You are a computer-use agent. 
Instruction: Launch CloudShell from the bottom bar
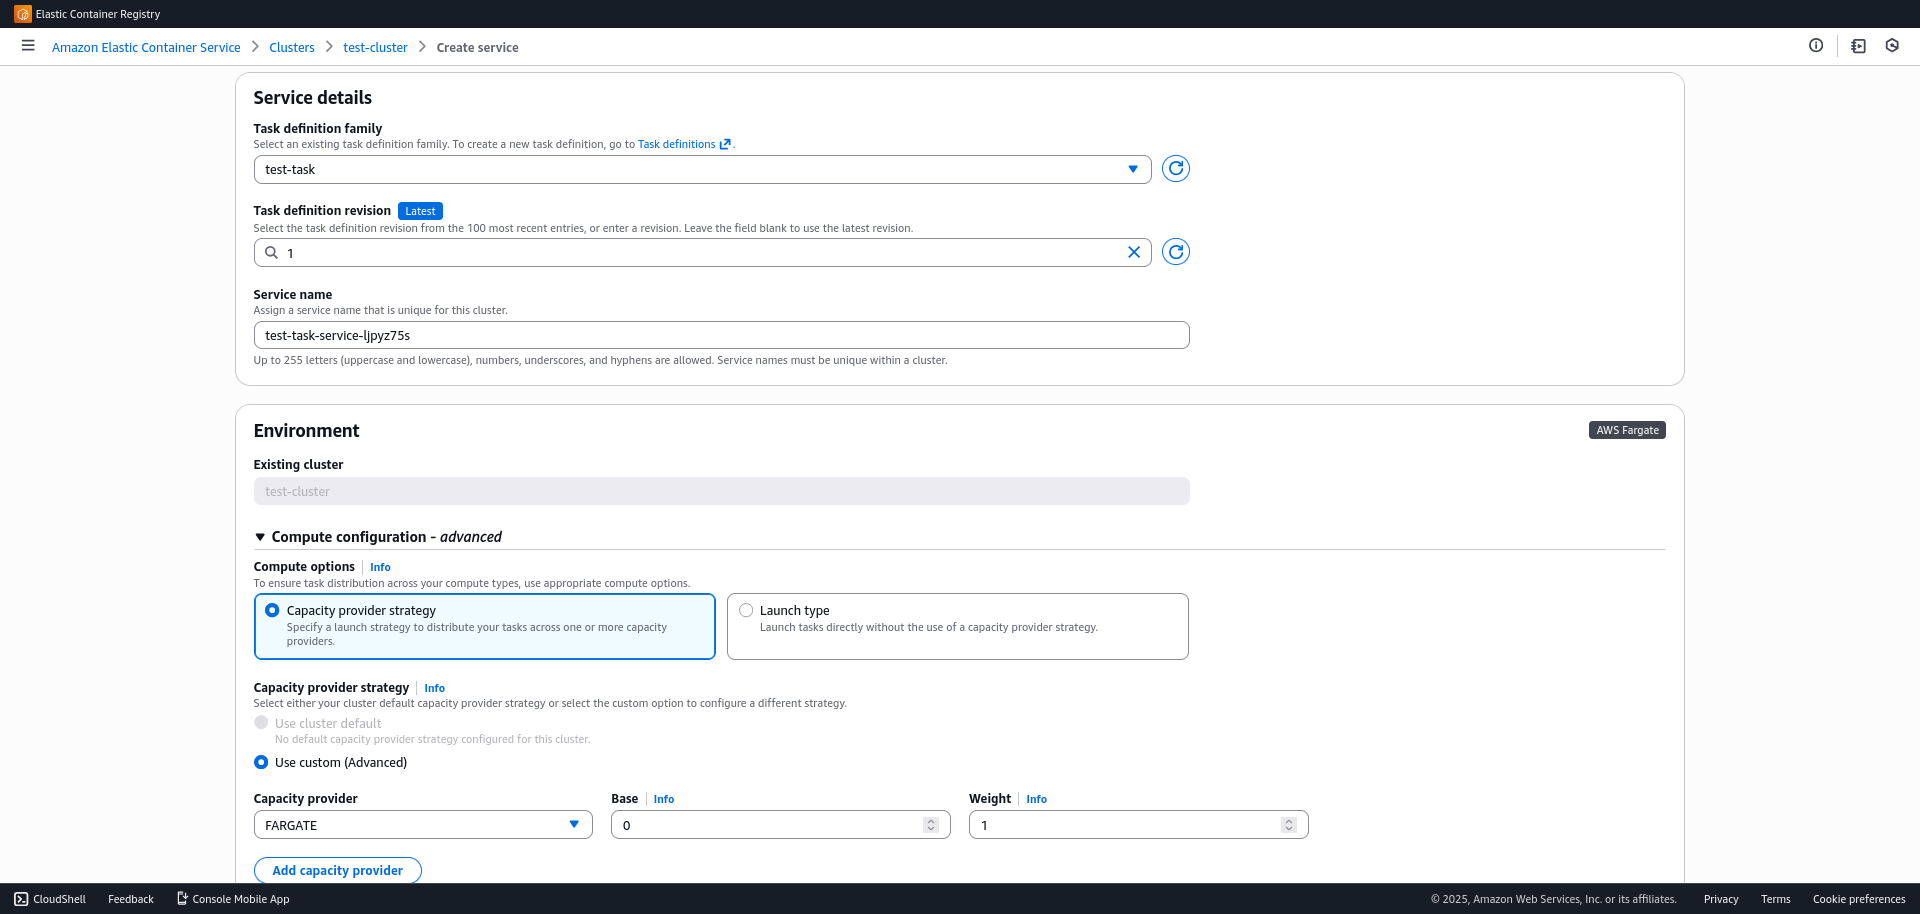click(49, 899)
